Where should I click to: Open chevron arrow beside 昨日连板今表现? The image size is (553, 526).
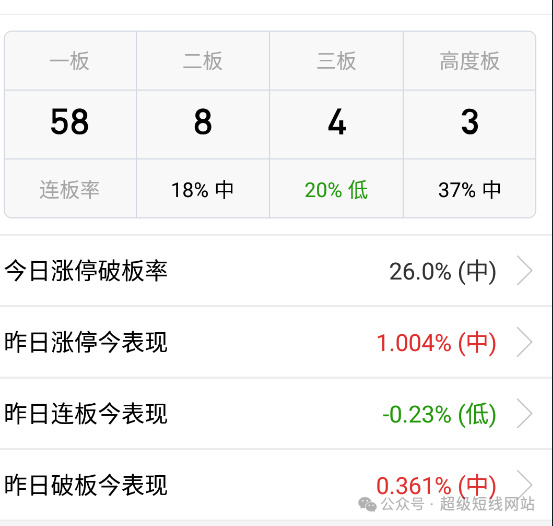click(x=525, y=413)
